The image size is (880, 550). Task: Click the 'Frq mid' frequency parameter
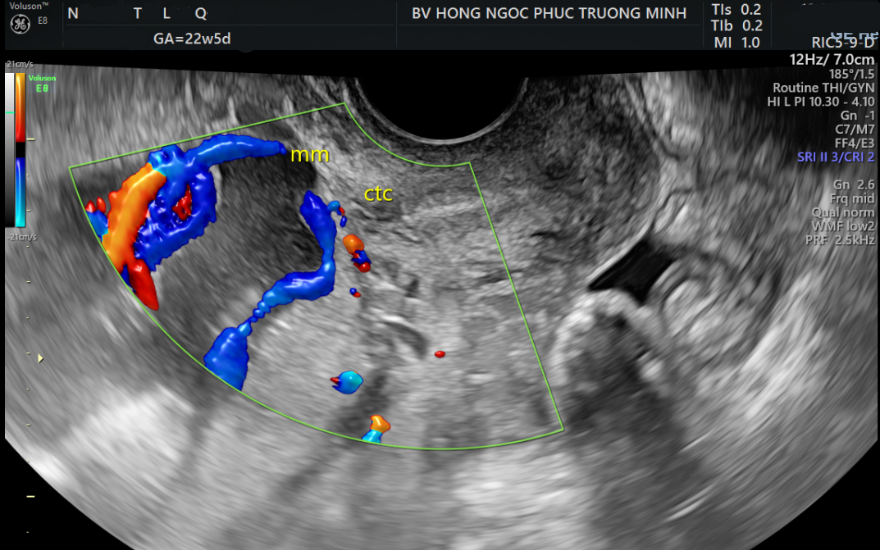click(851, 199)
